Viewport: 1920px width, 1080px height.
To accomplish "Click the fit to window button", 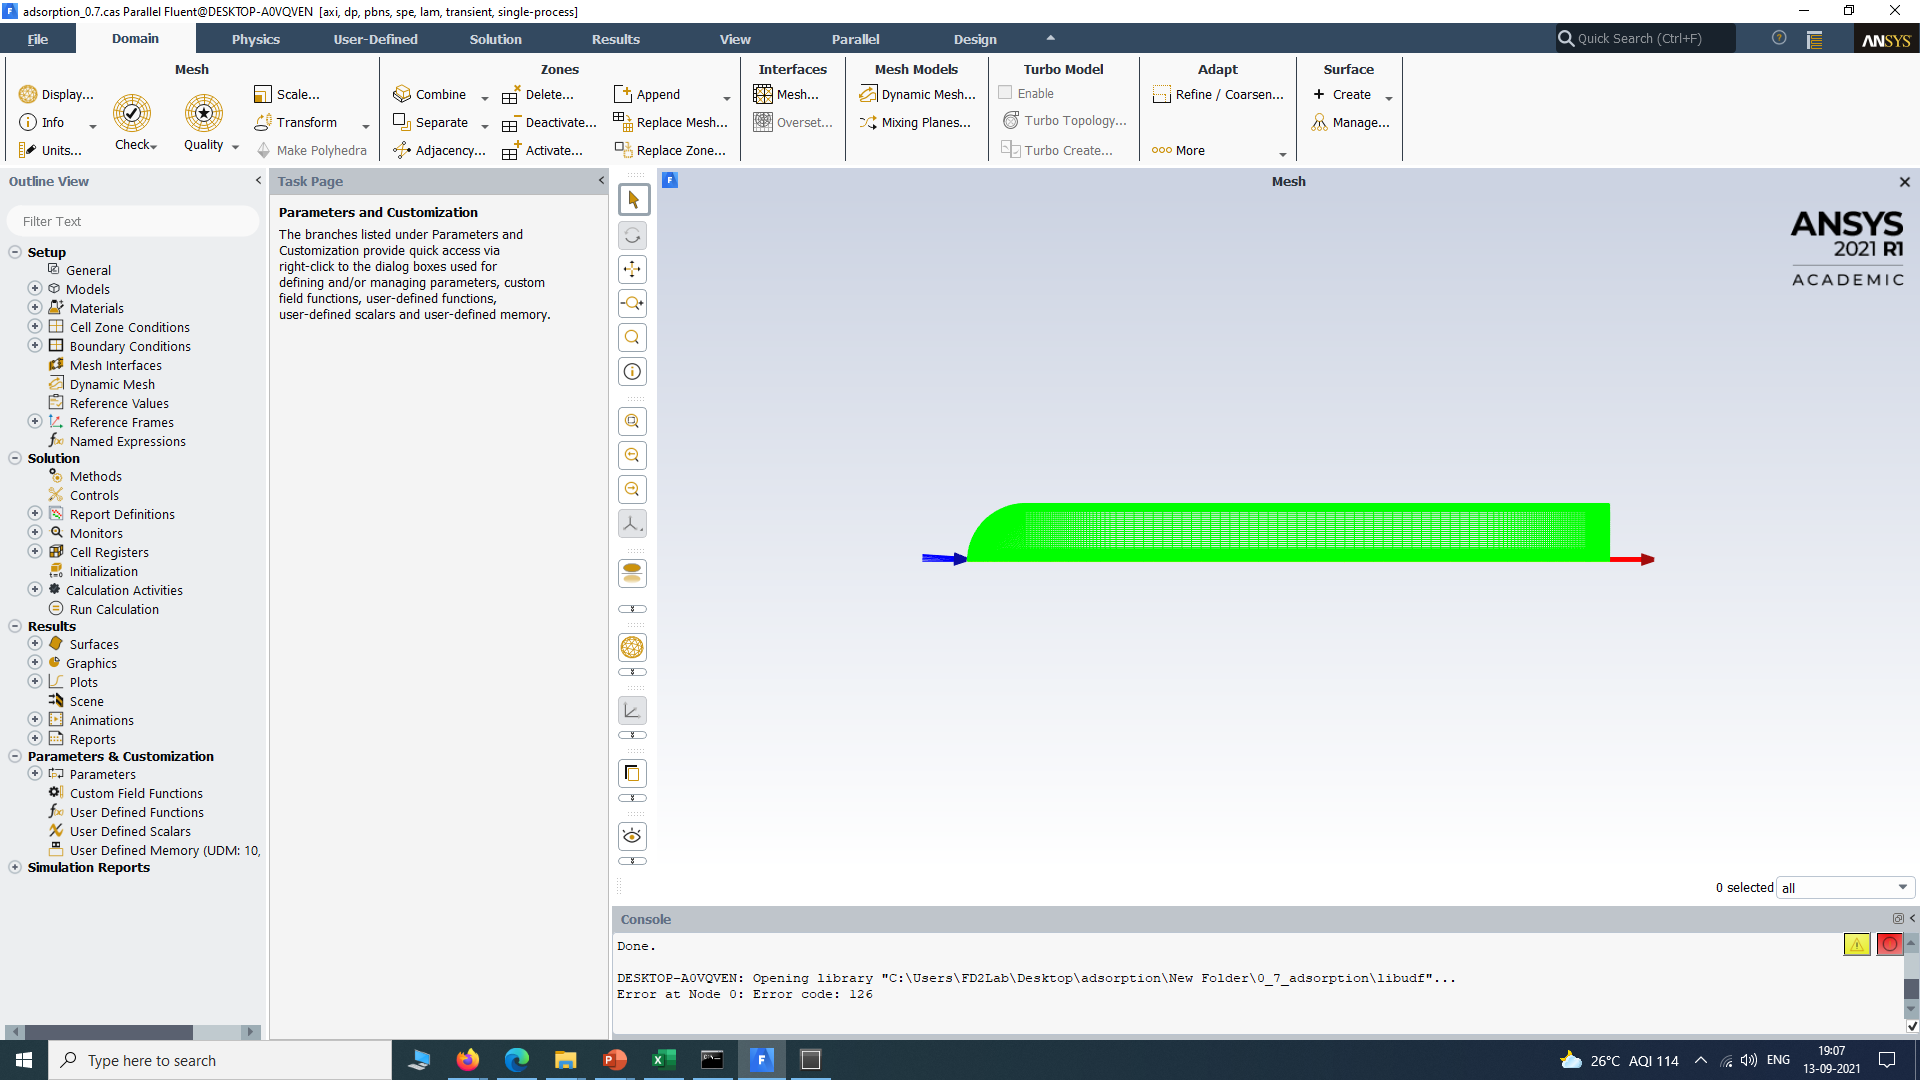I will pyautogui.click(x=633, y=422).
